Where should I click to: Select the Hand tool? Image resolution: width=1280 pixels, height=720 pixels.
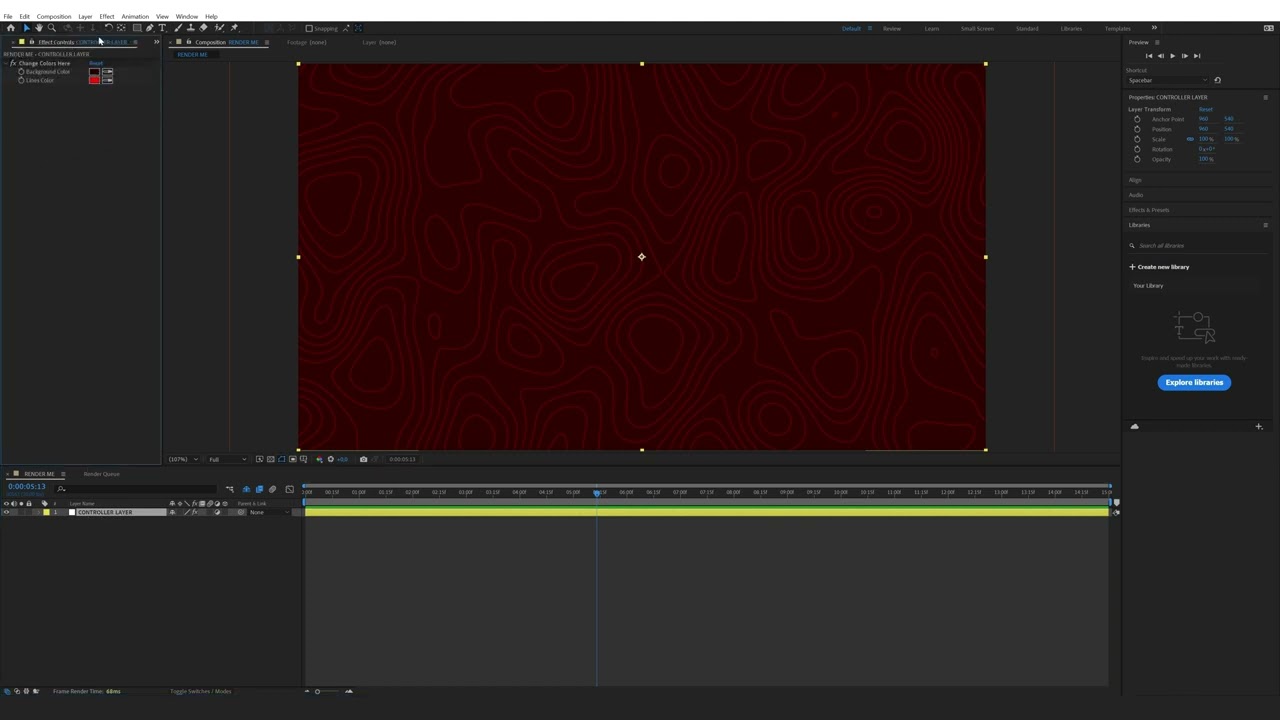(x=39, y=28)
